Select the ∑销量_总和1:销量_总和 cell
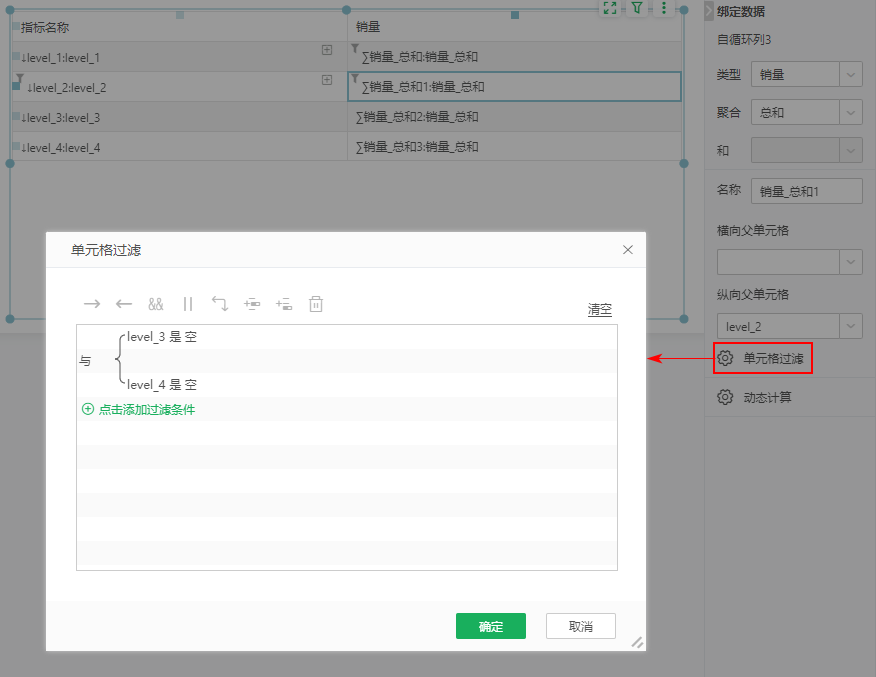Screen dimensions: 876x677 click(x=514, y=87)
